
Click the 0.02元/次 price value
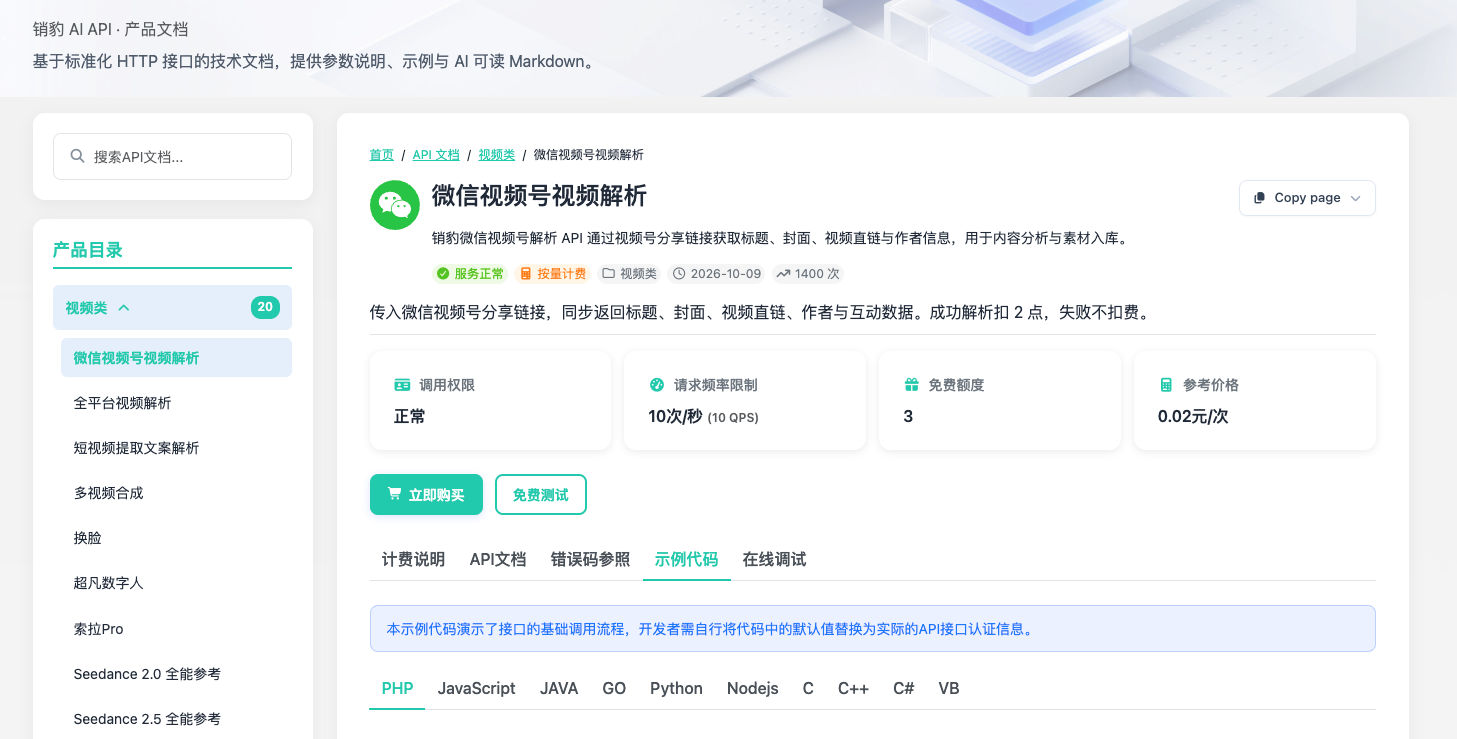(1193, 416)
